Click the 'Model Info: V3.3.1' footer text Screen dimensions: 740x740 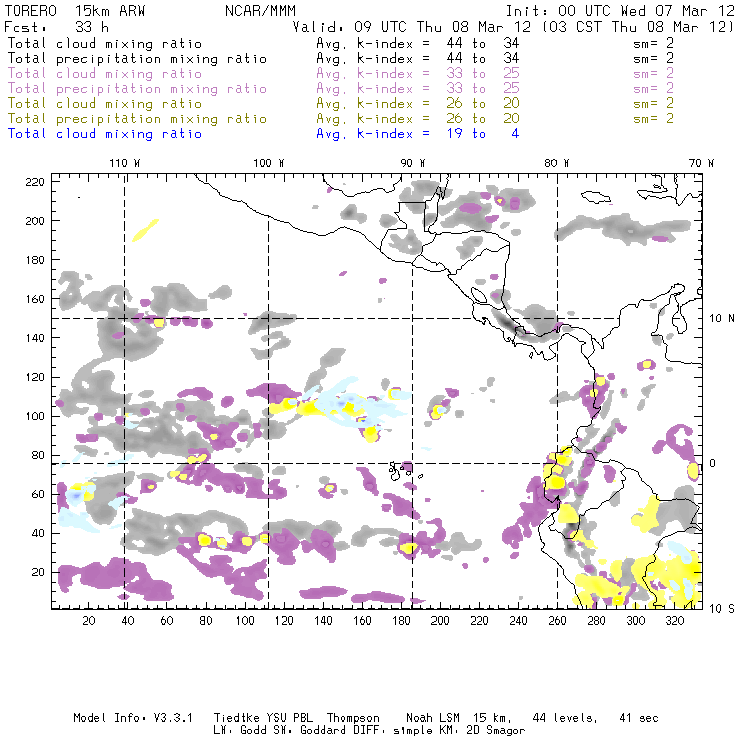133,718
